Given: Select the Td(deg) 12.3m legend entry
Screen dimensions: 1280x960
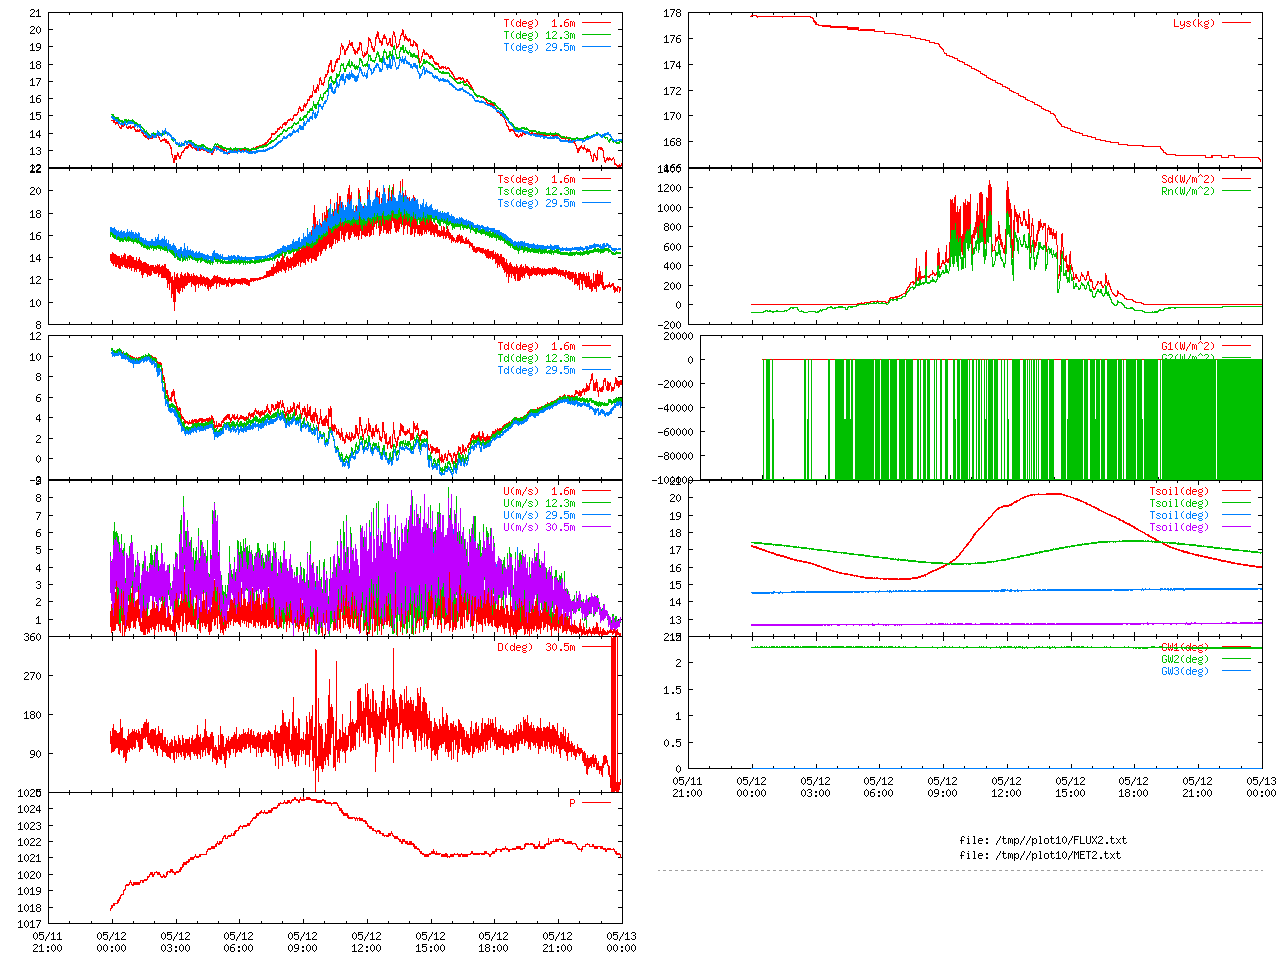Looking at the screenshot, I should point(537,358).
